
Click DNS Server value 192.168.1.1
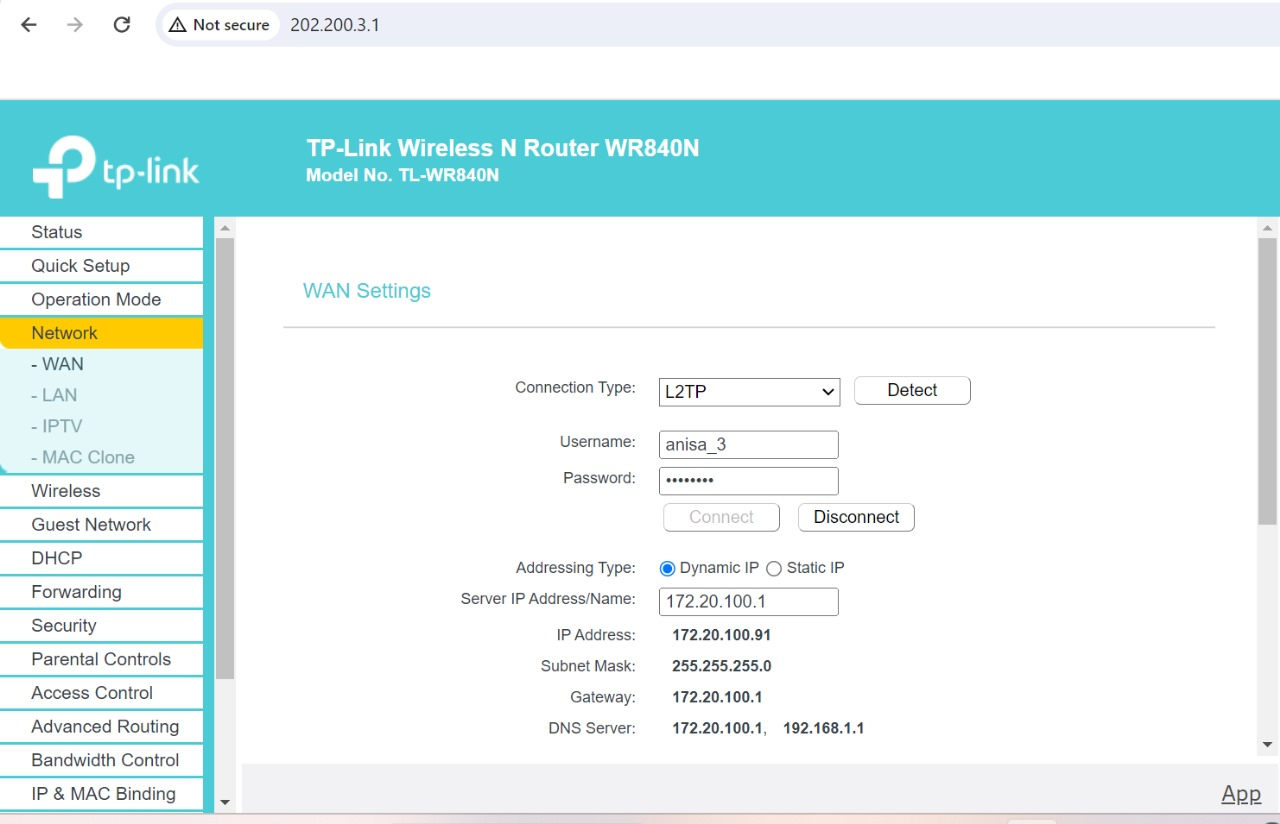coord(823,728)
